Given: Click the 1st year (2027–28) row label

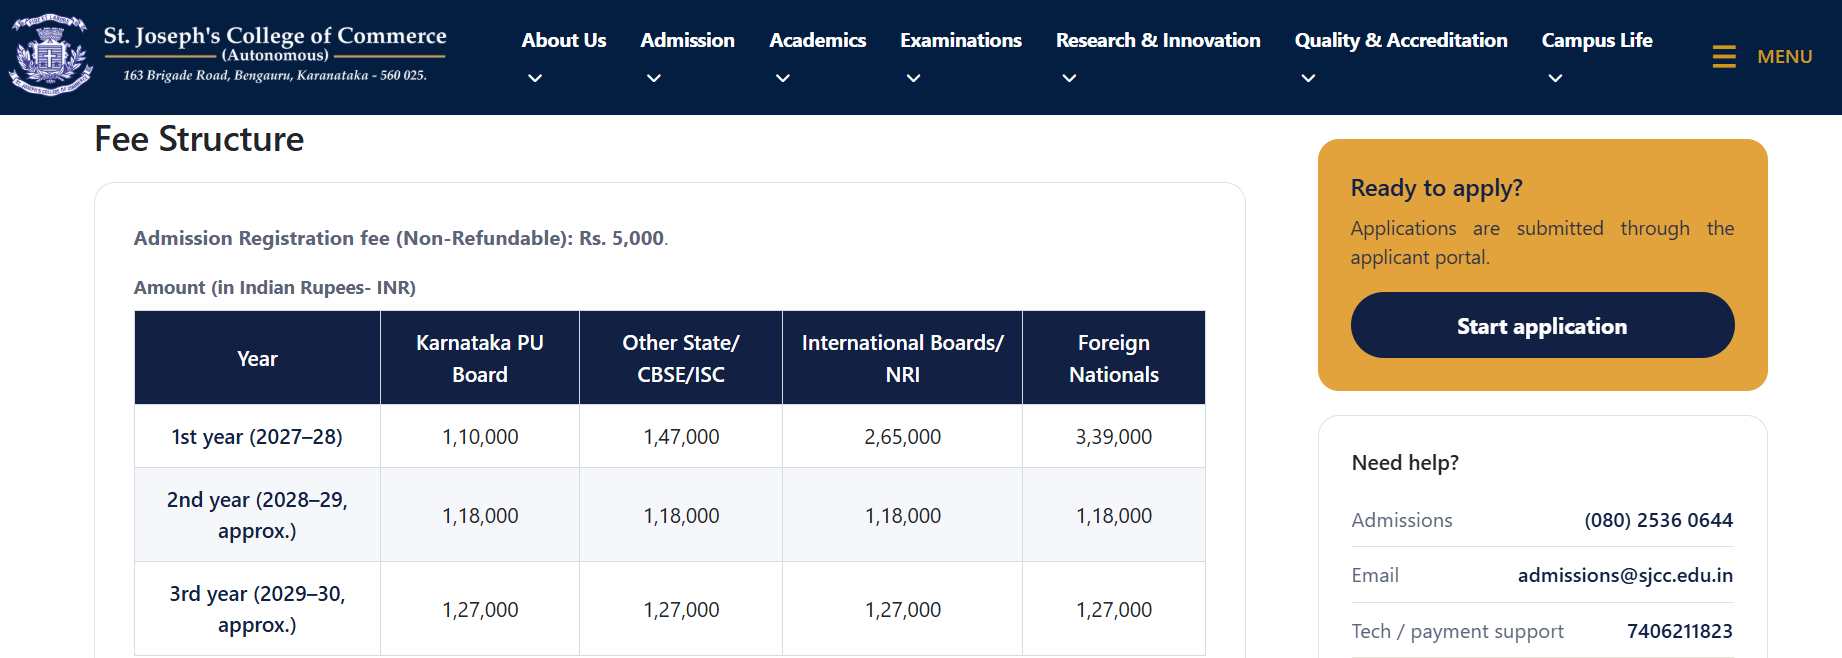Looking at the screenshot, I should tap(257, 436).
